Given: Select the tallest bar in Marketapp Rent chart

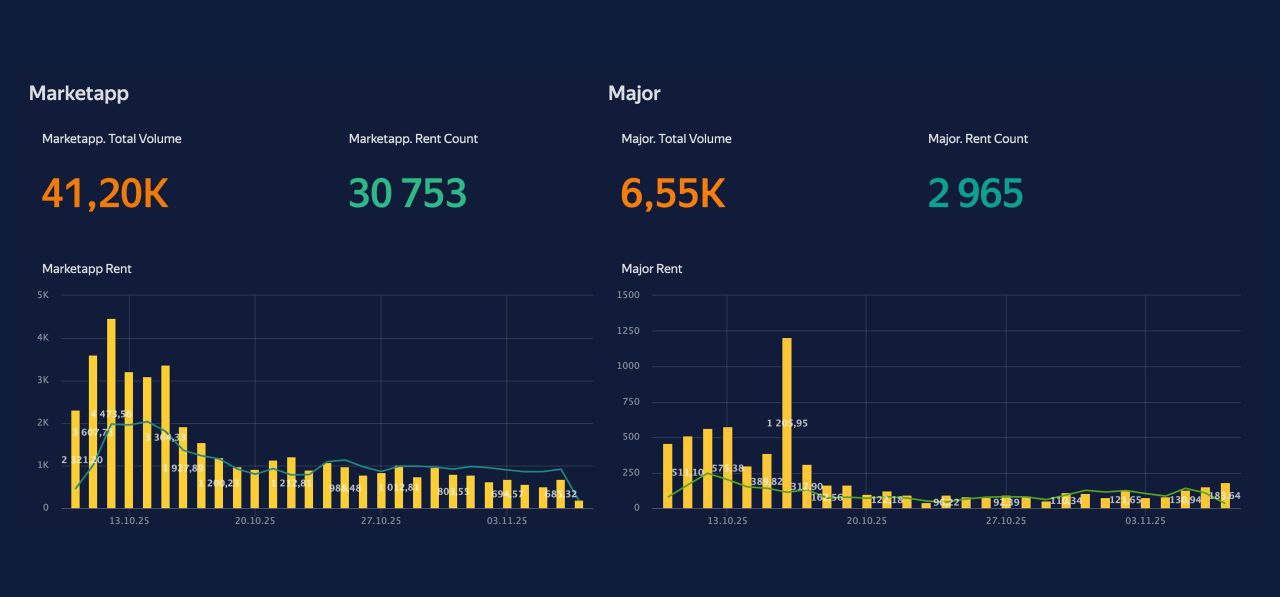Looking at the screenshot, I should [x=111, y=413].
